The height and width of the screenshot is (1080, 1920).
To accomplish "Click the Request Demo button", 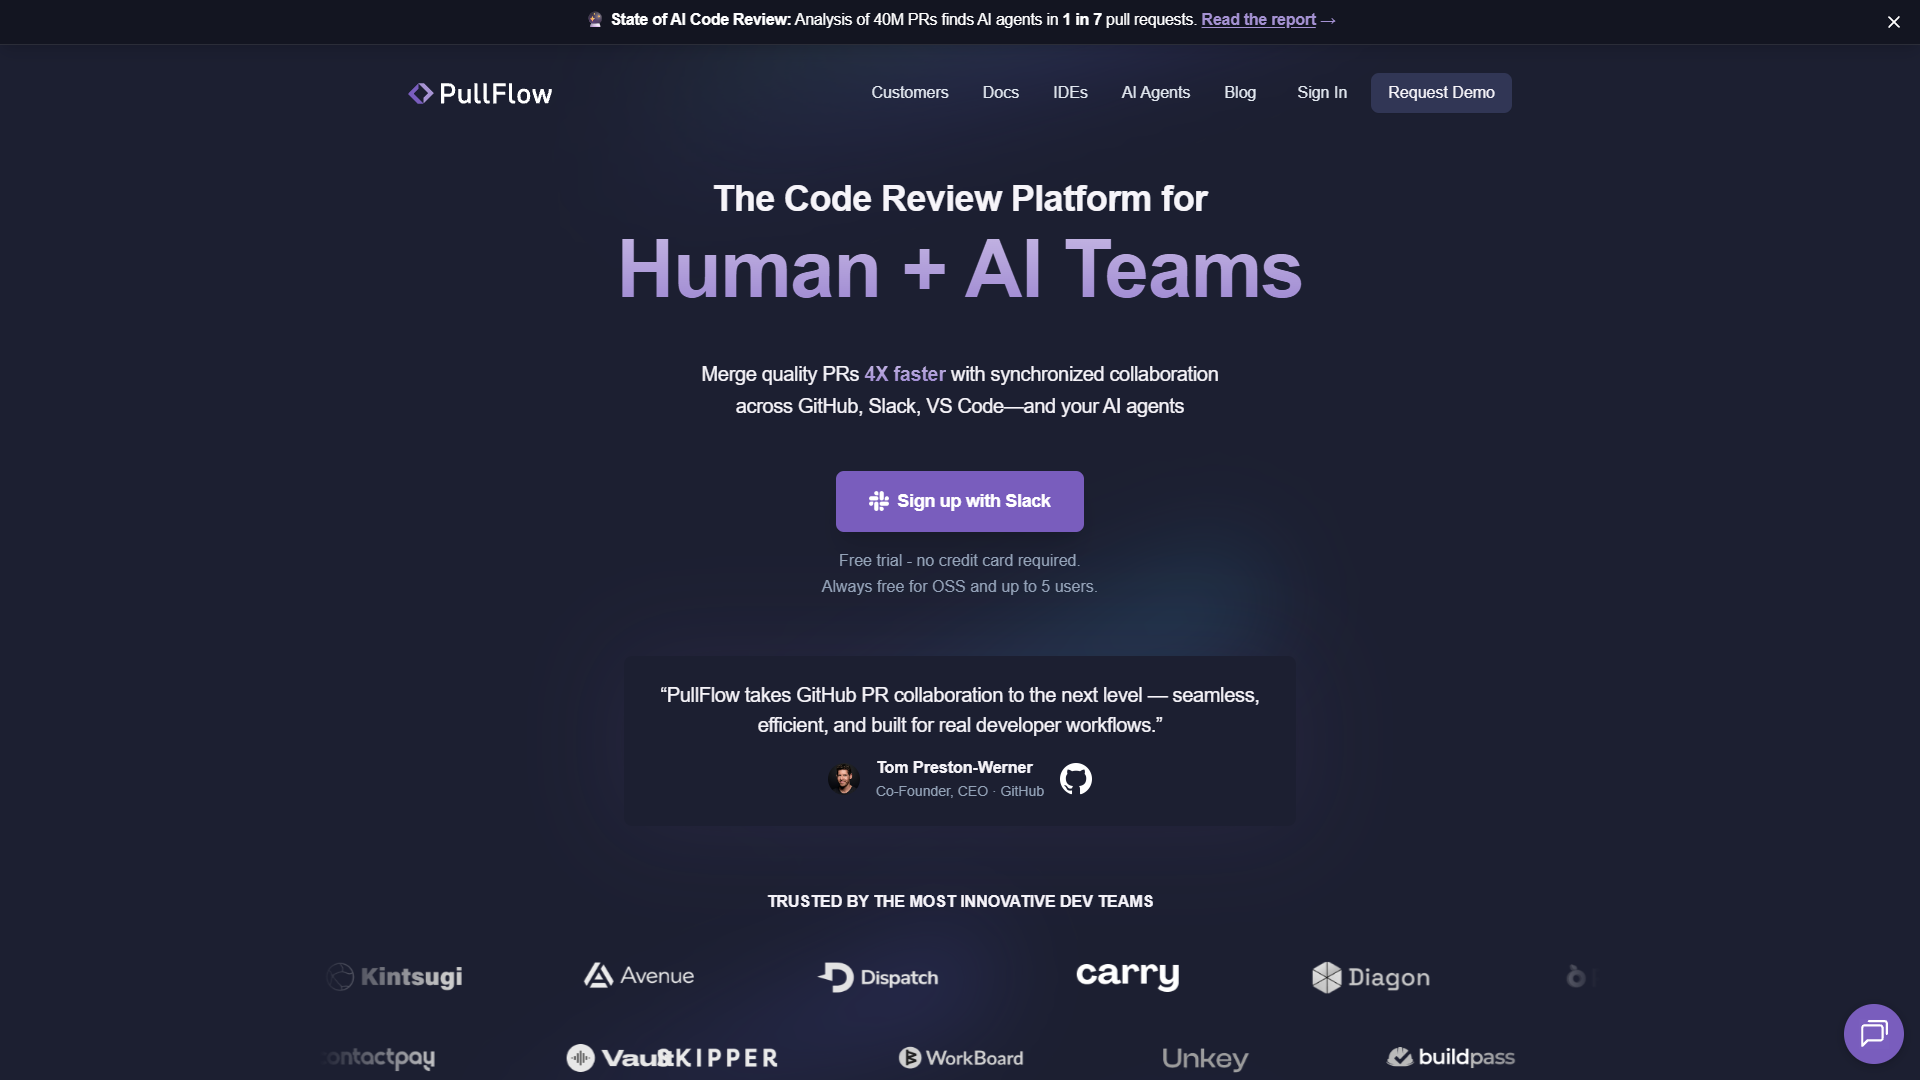I will click(1441, 93).
